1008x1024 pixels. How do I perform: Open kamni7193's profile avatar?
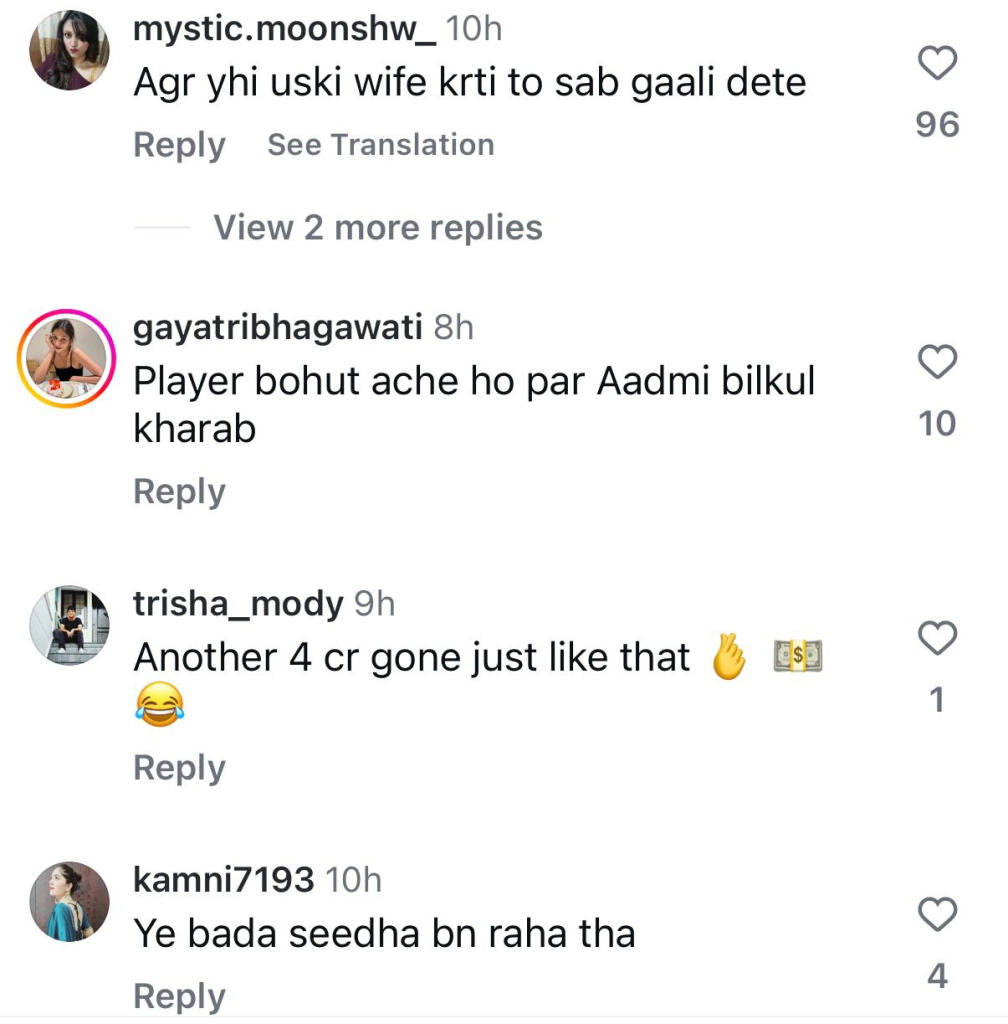[x=68, y=901]
